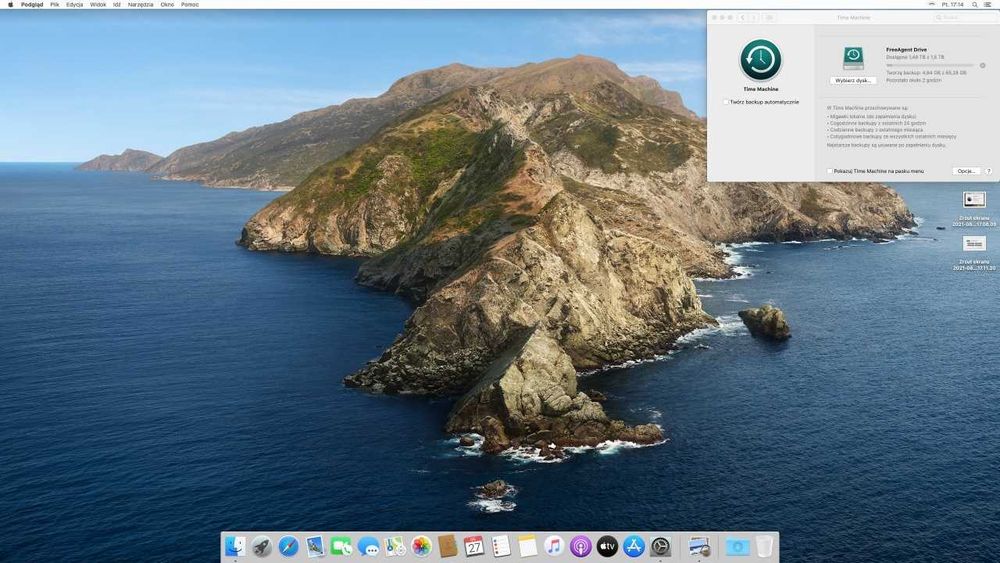Open the Edycja menu
1000x563 pixels.
pos(75,4)
